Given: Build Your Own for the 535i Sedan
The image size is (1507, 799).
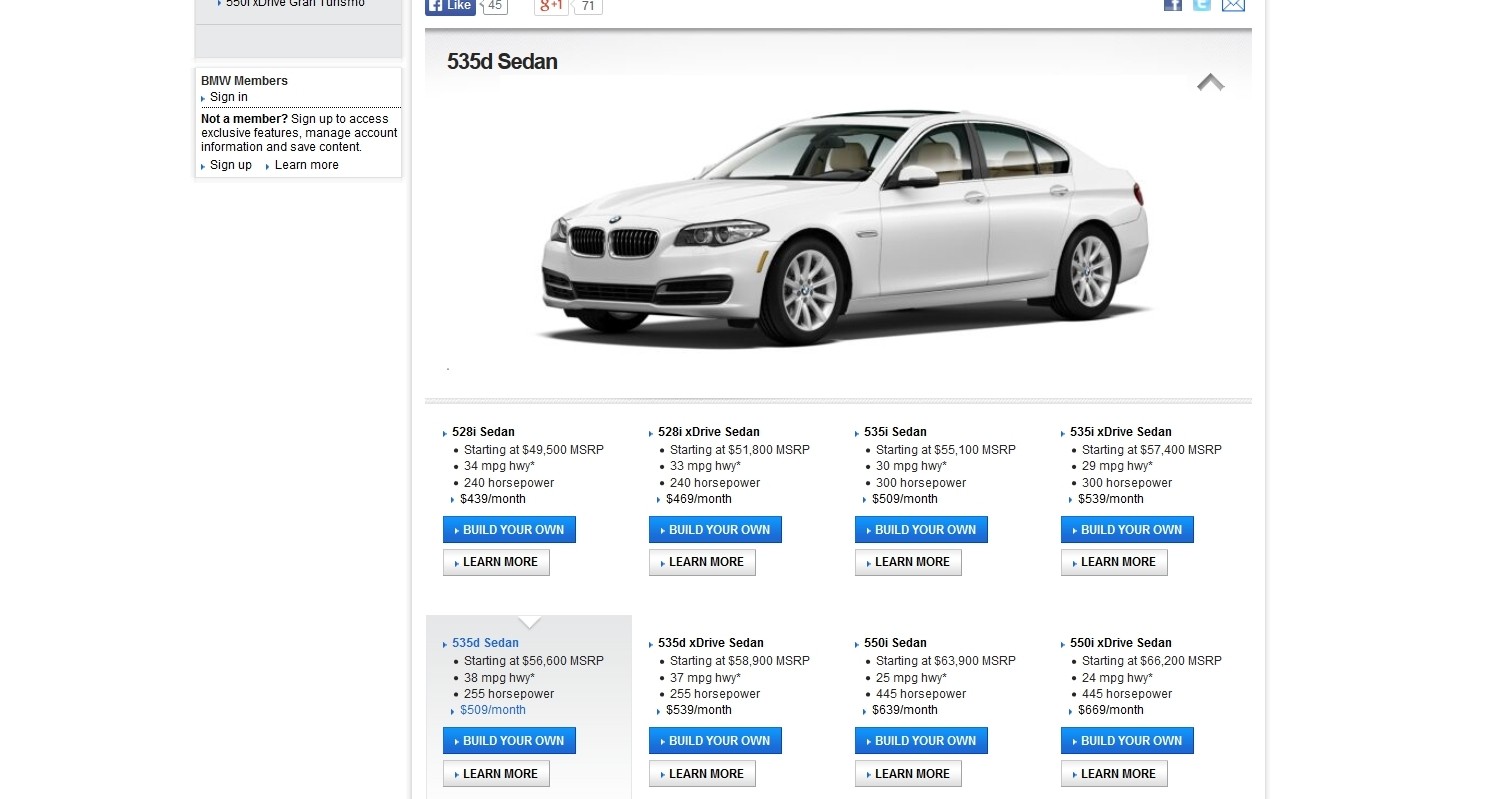Looking at the screenshot, I should pos(921,530).
